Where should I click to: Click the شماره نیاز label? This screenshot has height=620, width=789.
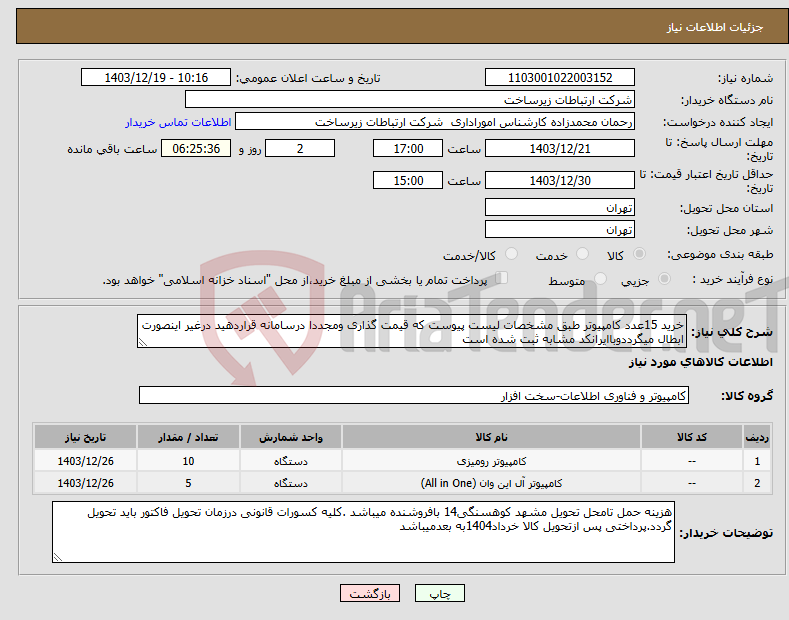[745, 78]
